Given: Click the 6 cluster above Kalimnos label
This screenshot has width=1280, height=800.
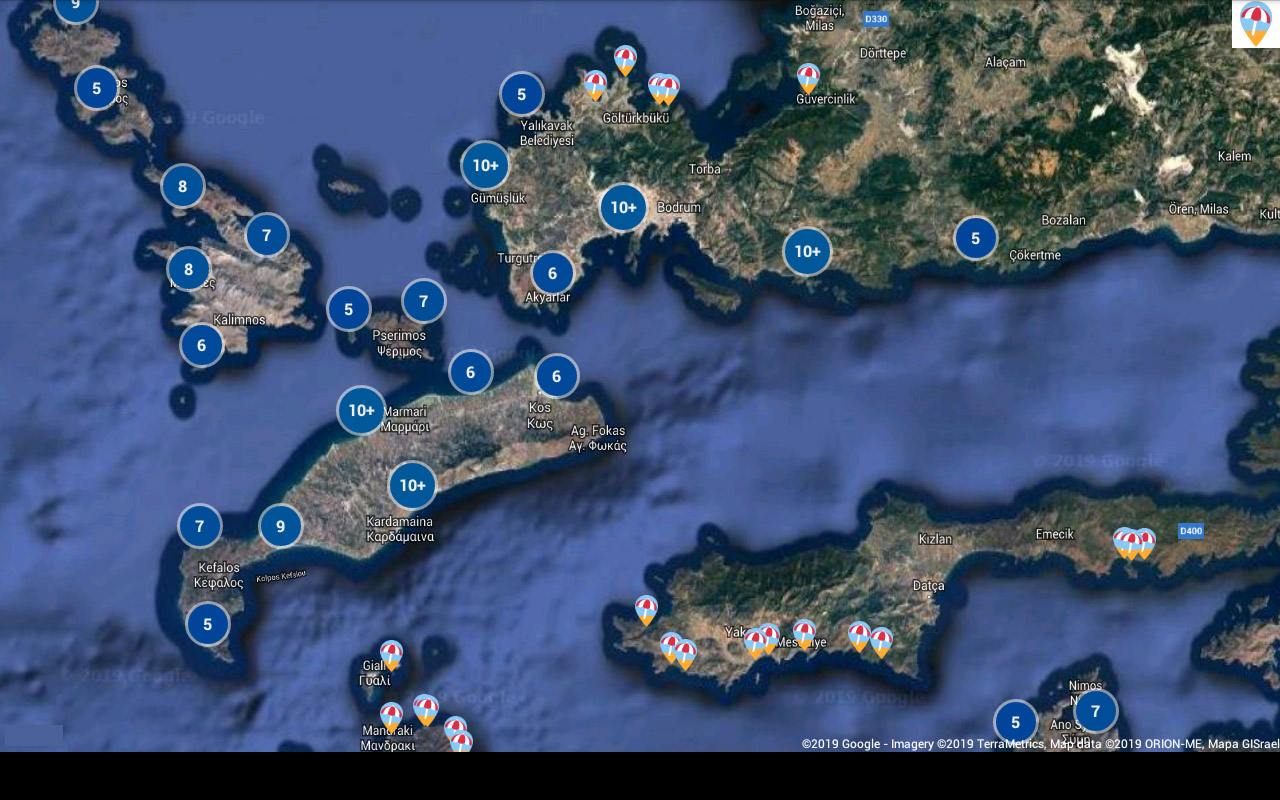Looking at the screenshot, I should 202,345.
